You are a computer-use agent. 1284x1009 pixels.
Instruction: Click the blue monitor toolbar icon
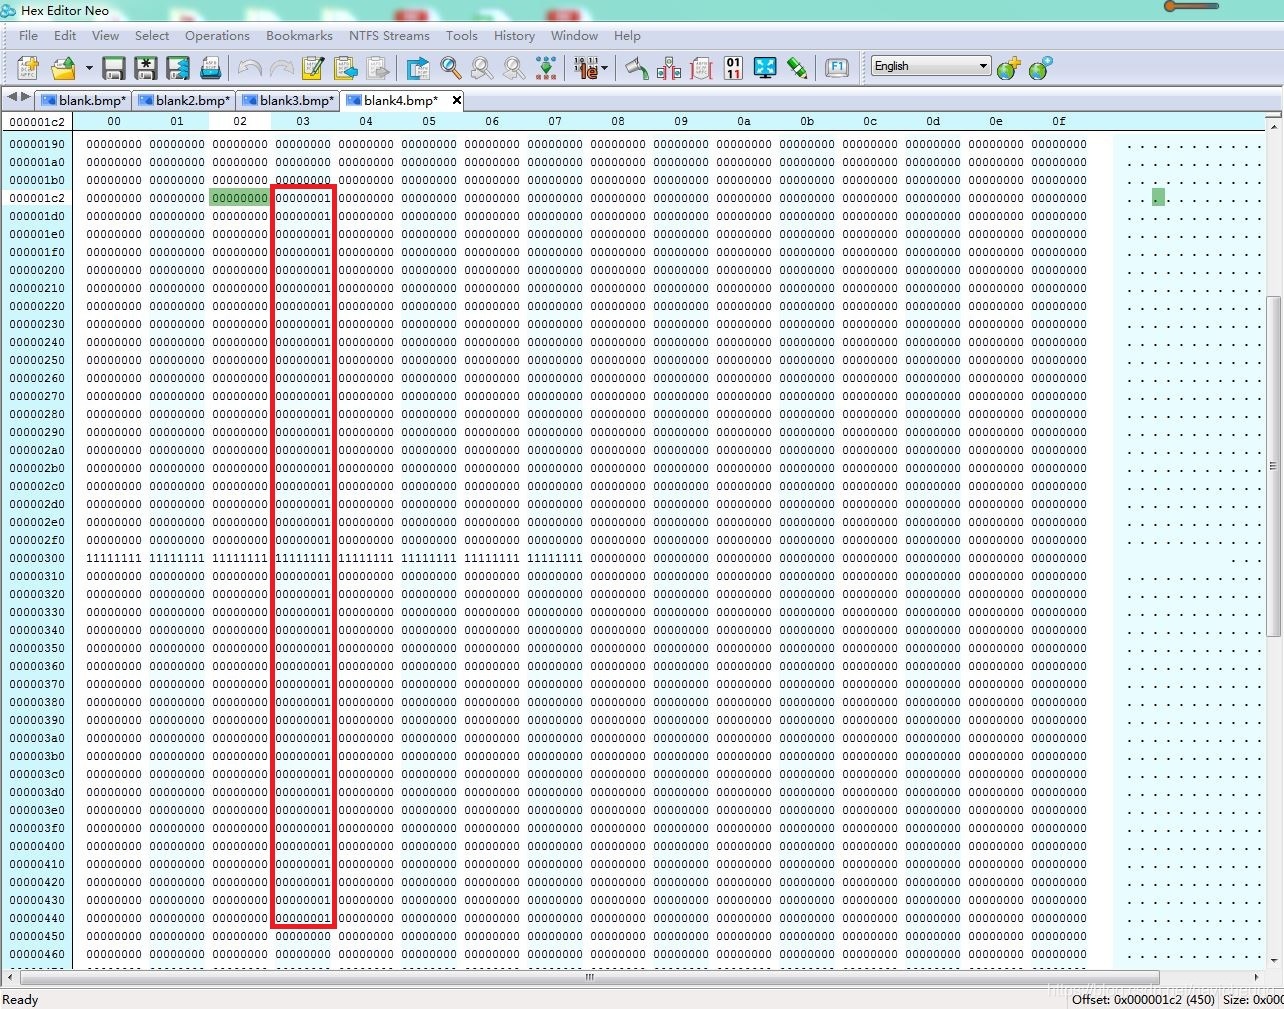(765, 68)
